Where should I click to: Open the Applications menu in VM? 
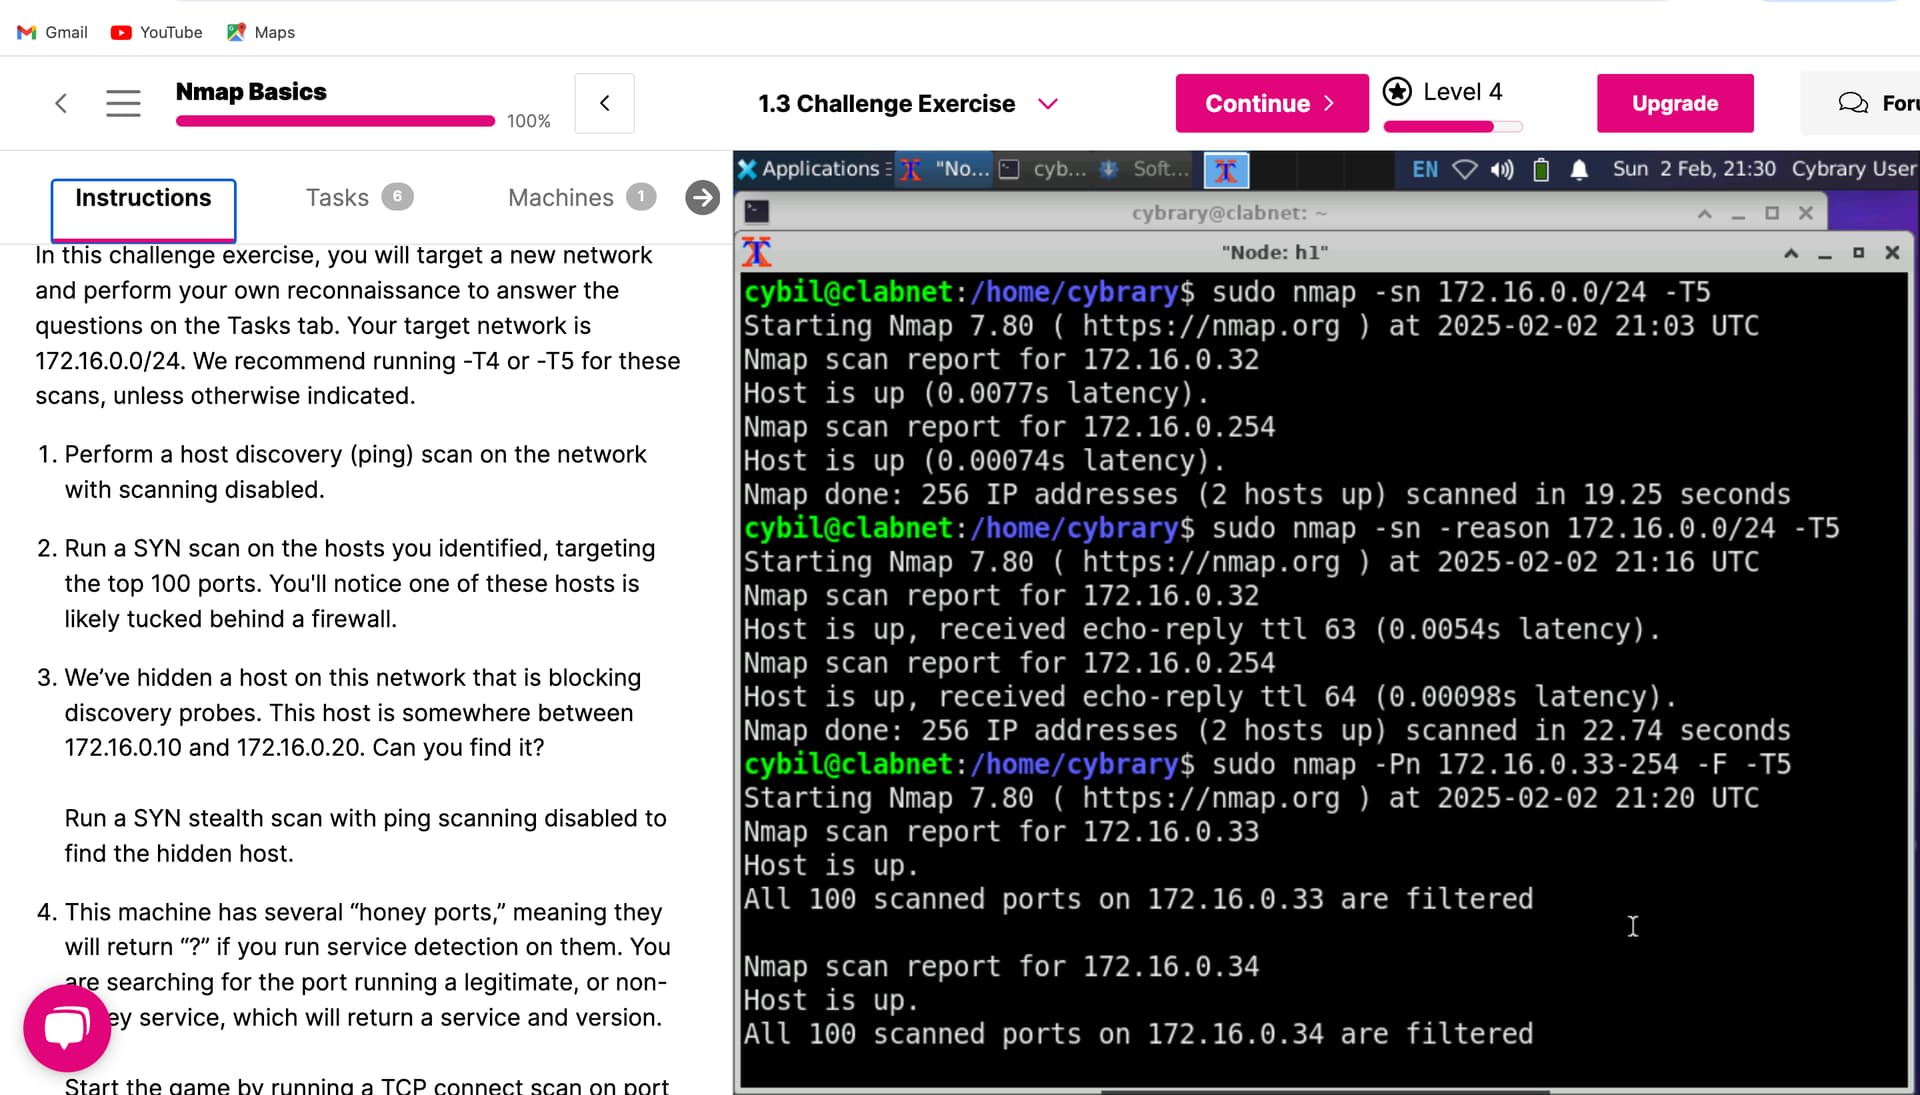click(x=810, y=169)
